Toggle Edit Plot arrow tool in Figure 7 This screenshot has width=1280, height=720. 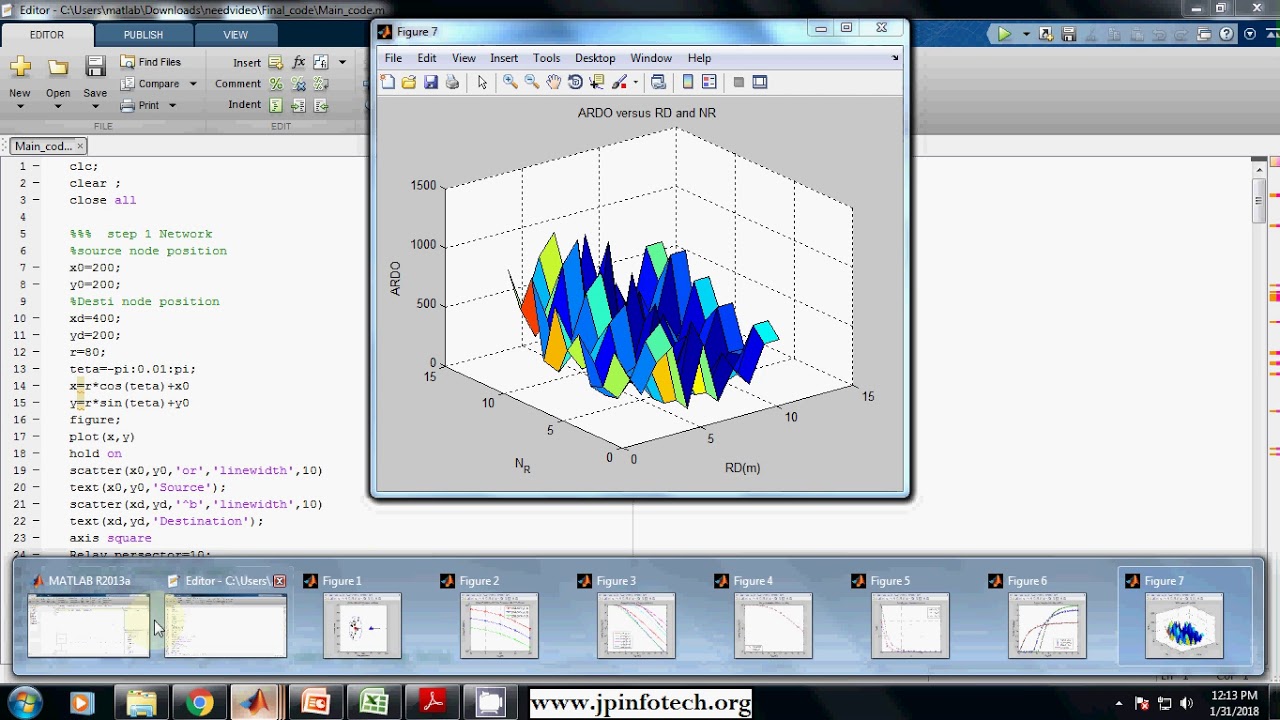[x=482, y=82]
